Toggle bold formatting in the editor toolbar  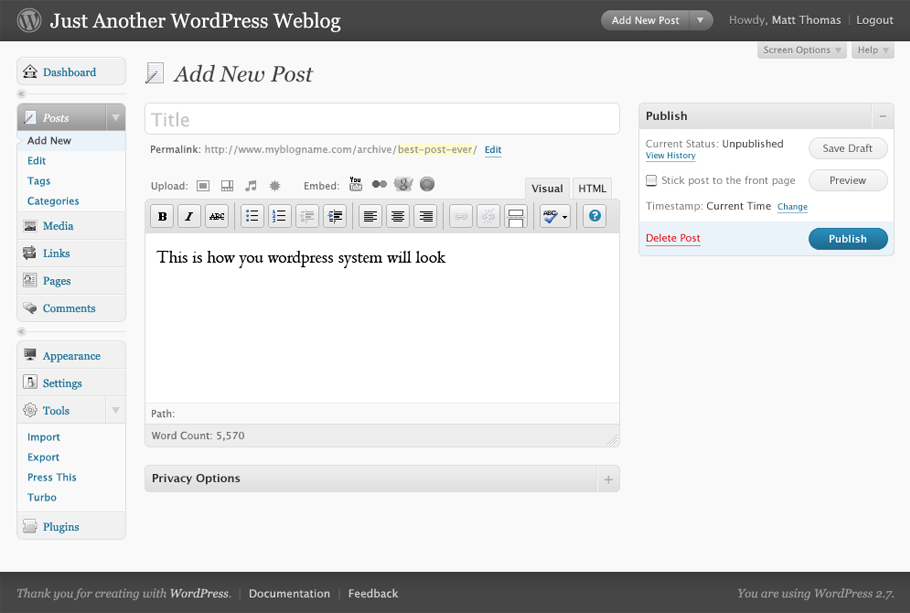point(162,217)
